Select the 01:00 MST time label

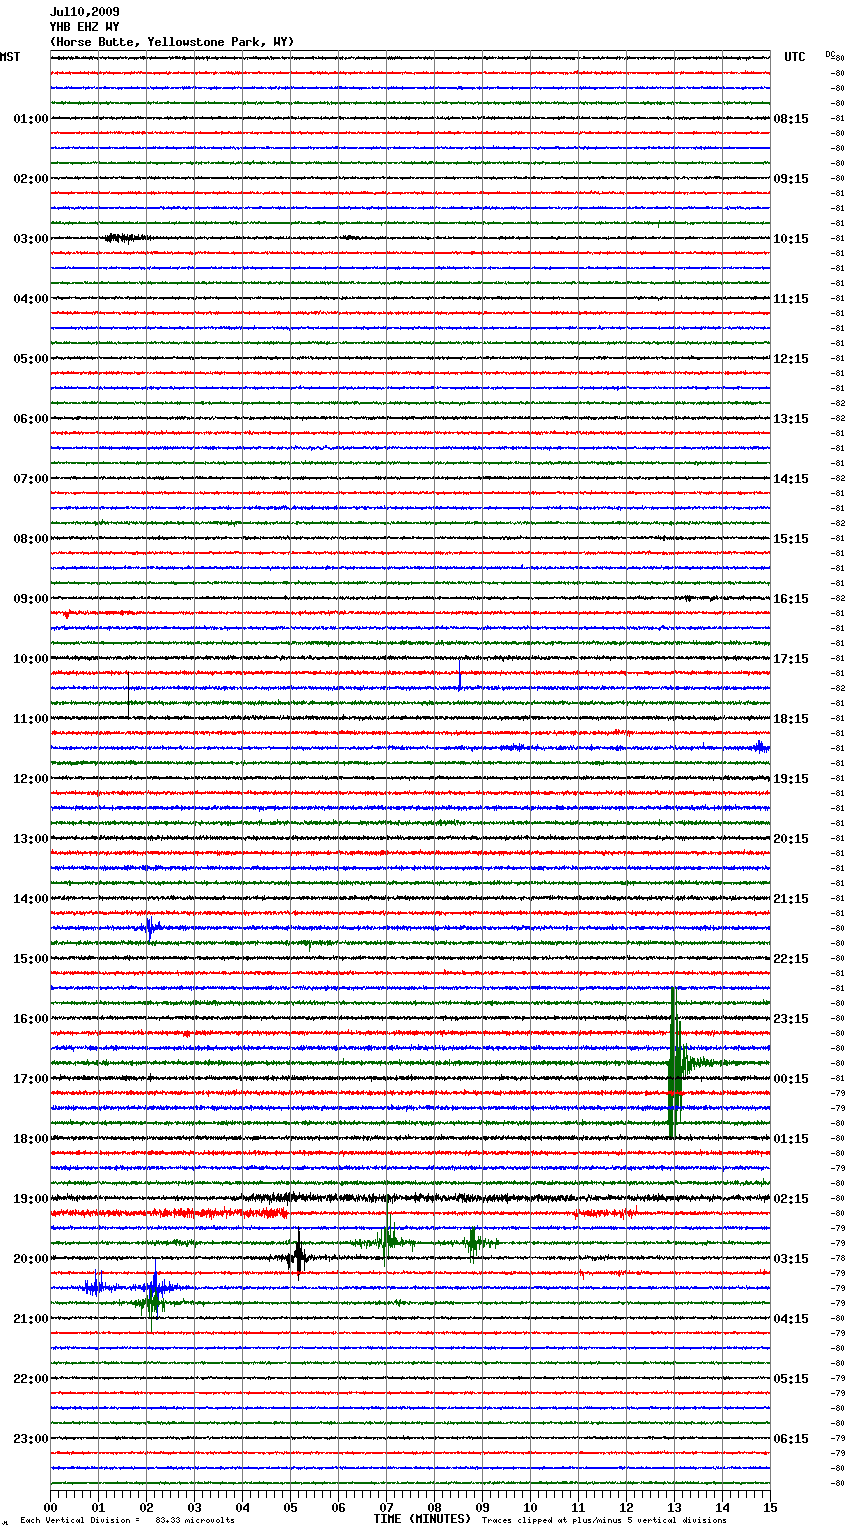[x=31, y=119]
